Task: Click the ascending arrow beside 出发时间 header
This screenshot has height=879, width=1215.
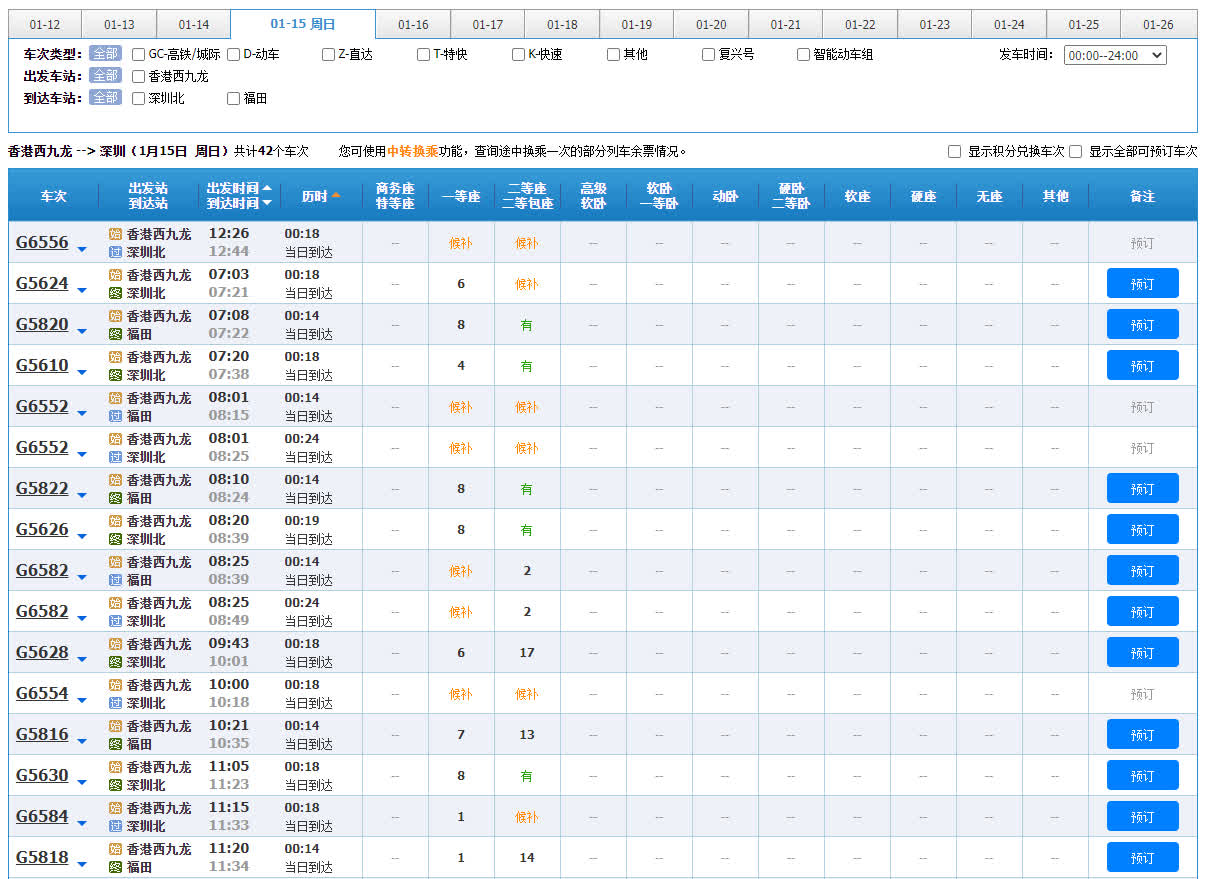Action: 267,188
